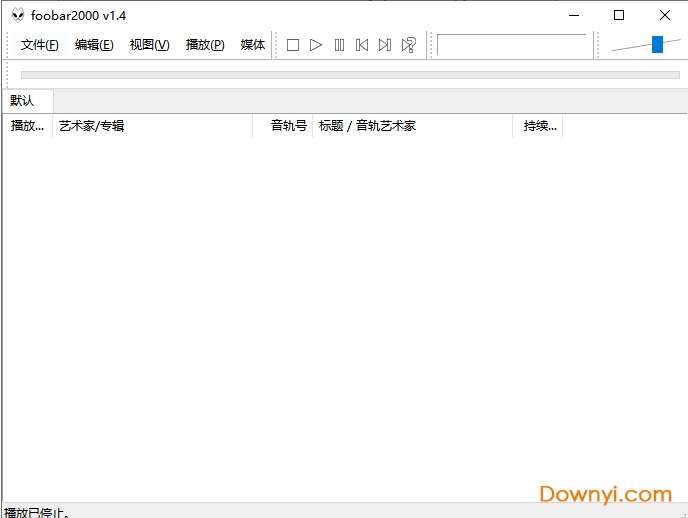Click the playback seek bar
Image resolution: width=688 pixels, height=518 pixels.
(350, 75)
